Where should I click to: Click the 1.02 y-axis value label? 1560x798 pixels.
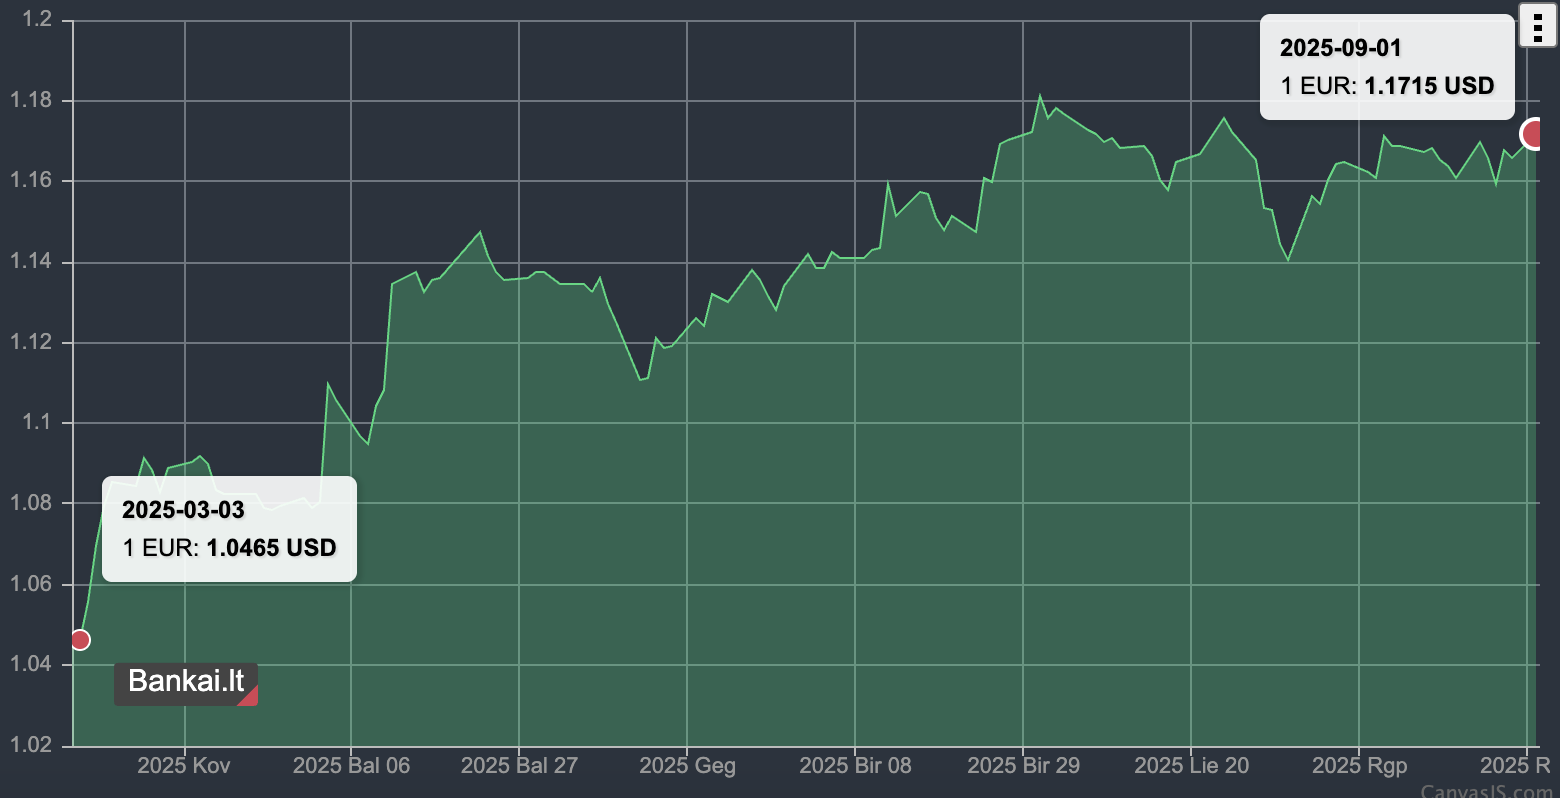click(x=32, y=745)
